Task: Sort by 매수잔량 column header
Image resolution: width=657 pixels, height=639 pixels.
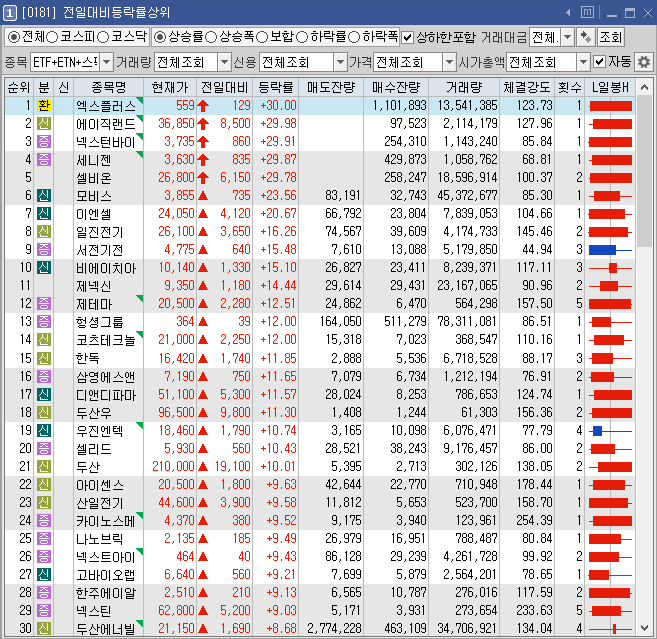Action: click(x=396, y=87)
